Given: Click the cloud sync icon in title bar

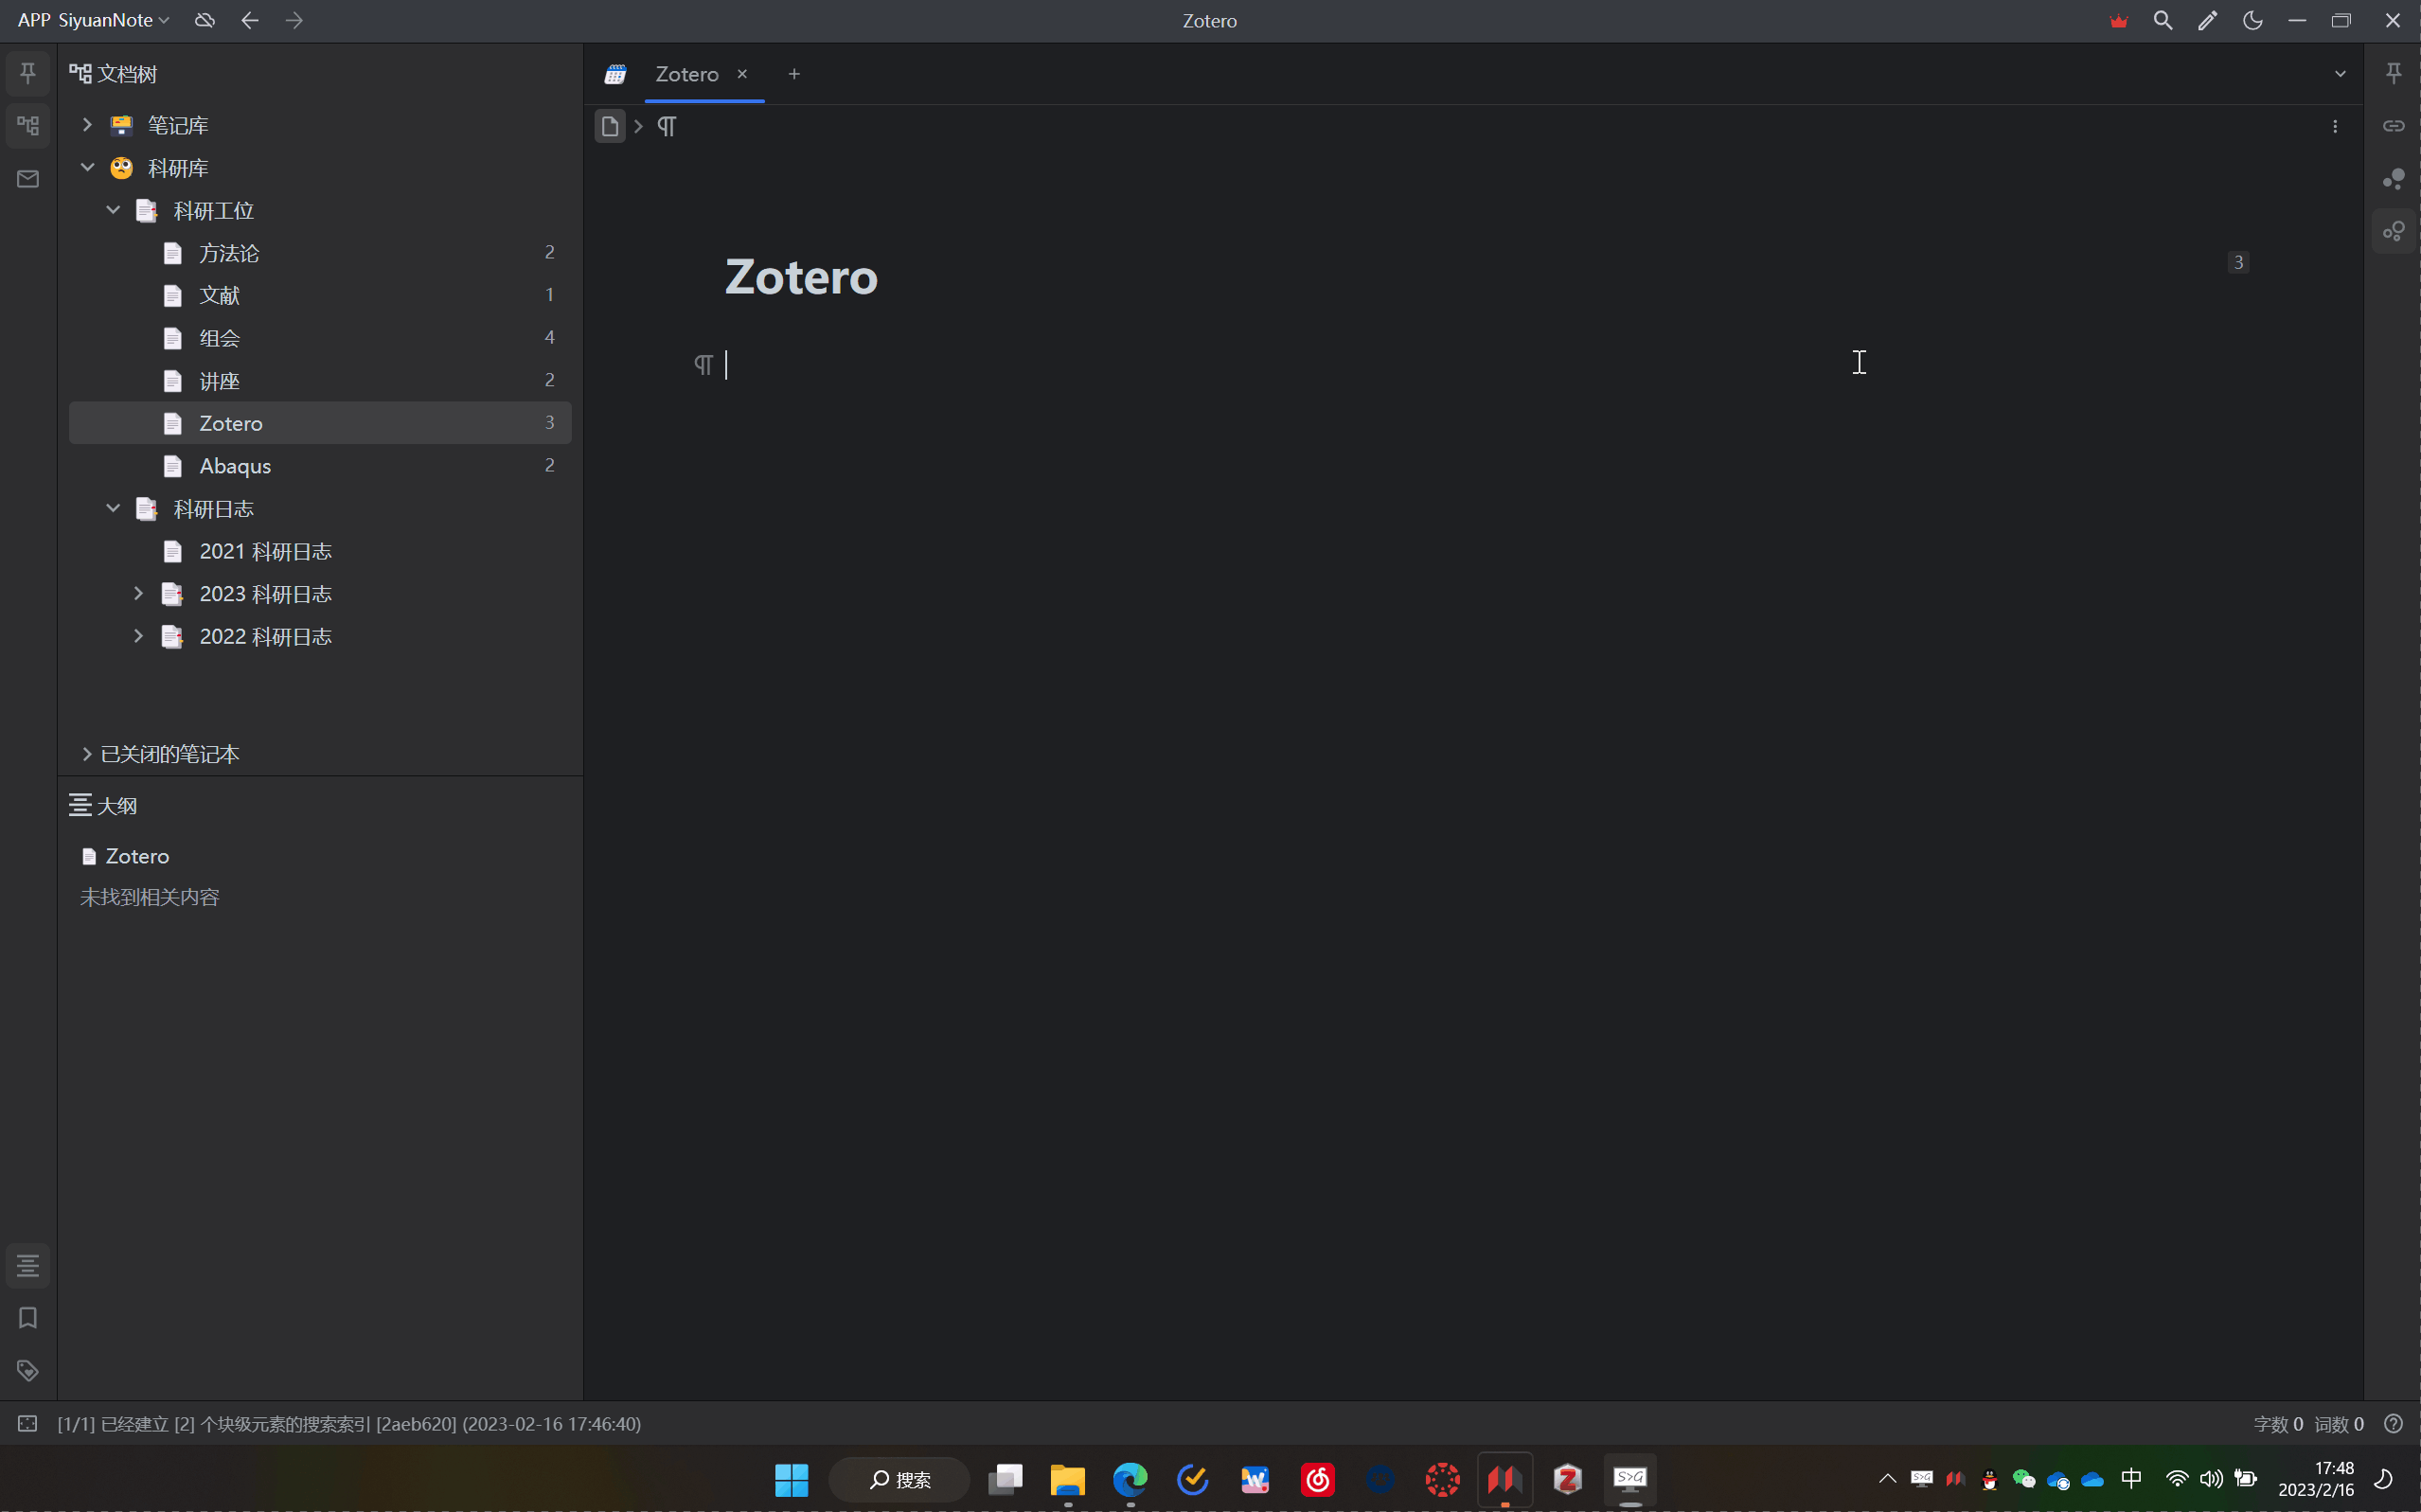Looking at the screenshot, I should click(x=205, y=21).
